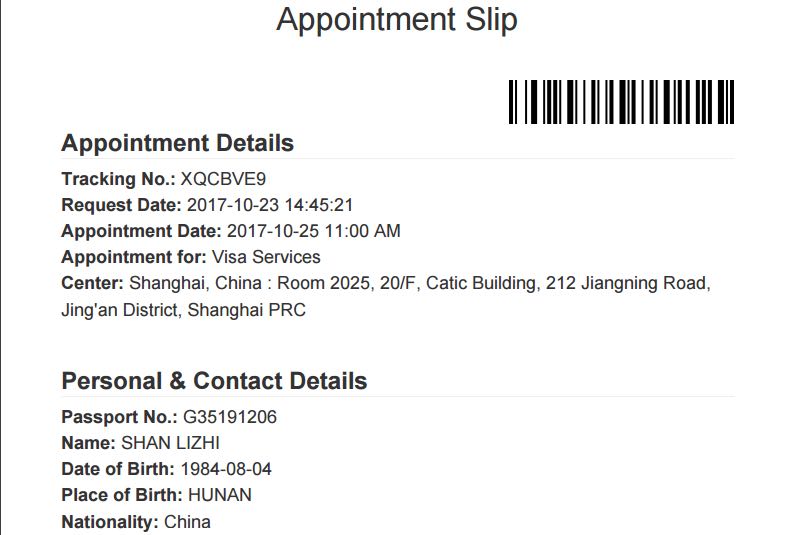Image resolution: width=794 pixels, height=535 pixels.
Task: Click tracking number XQCBVE9
Action: [x=223, y=179]
